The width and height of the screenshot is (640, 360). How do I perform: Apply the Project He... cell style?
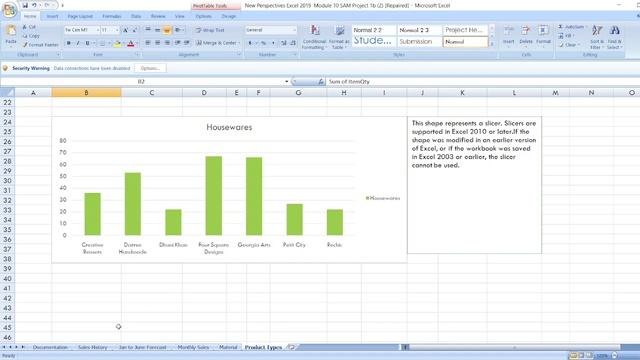(x=466, y=30)
